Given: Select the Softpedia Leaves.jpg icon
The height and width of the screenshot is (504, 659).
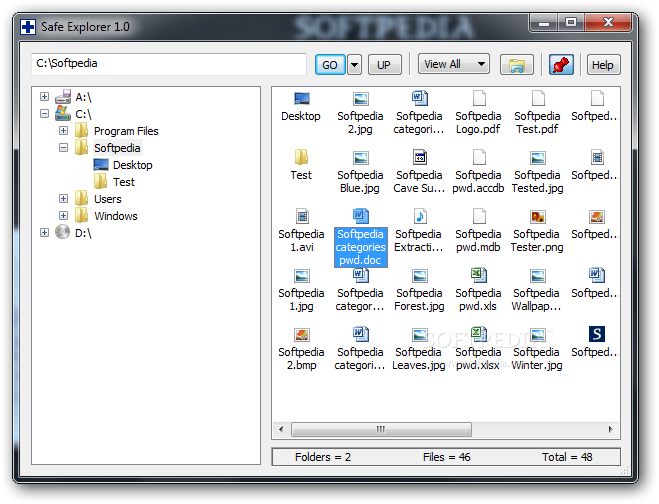Looking at the screenshot, I should pos(420,335).
